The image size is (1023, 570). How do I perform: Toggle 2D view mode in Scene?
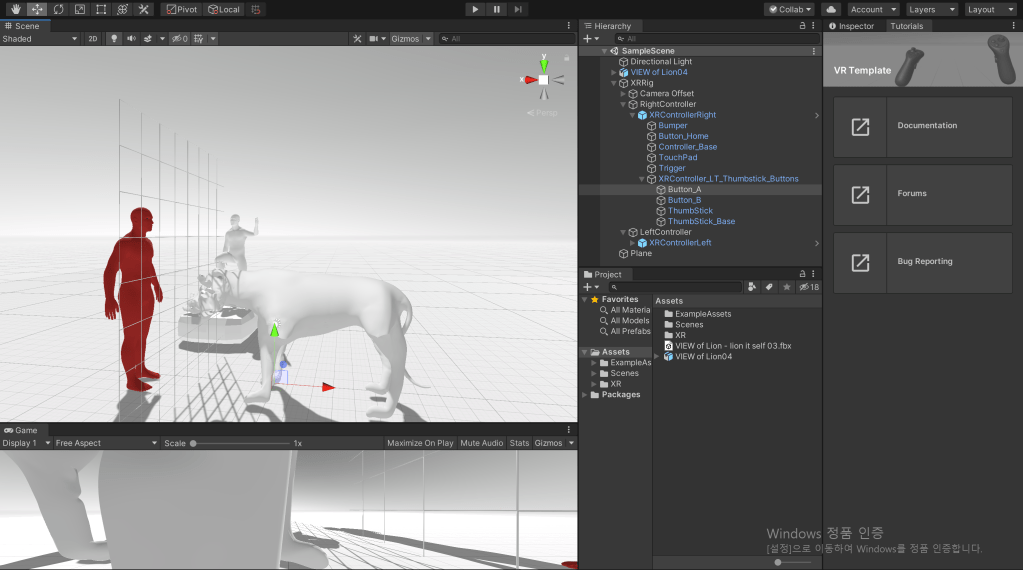tap(92, 39)
